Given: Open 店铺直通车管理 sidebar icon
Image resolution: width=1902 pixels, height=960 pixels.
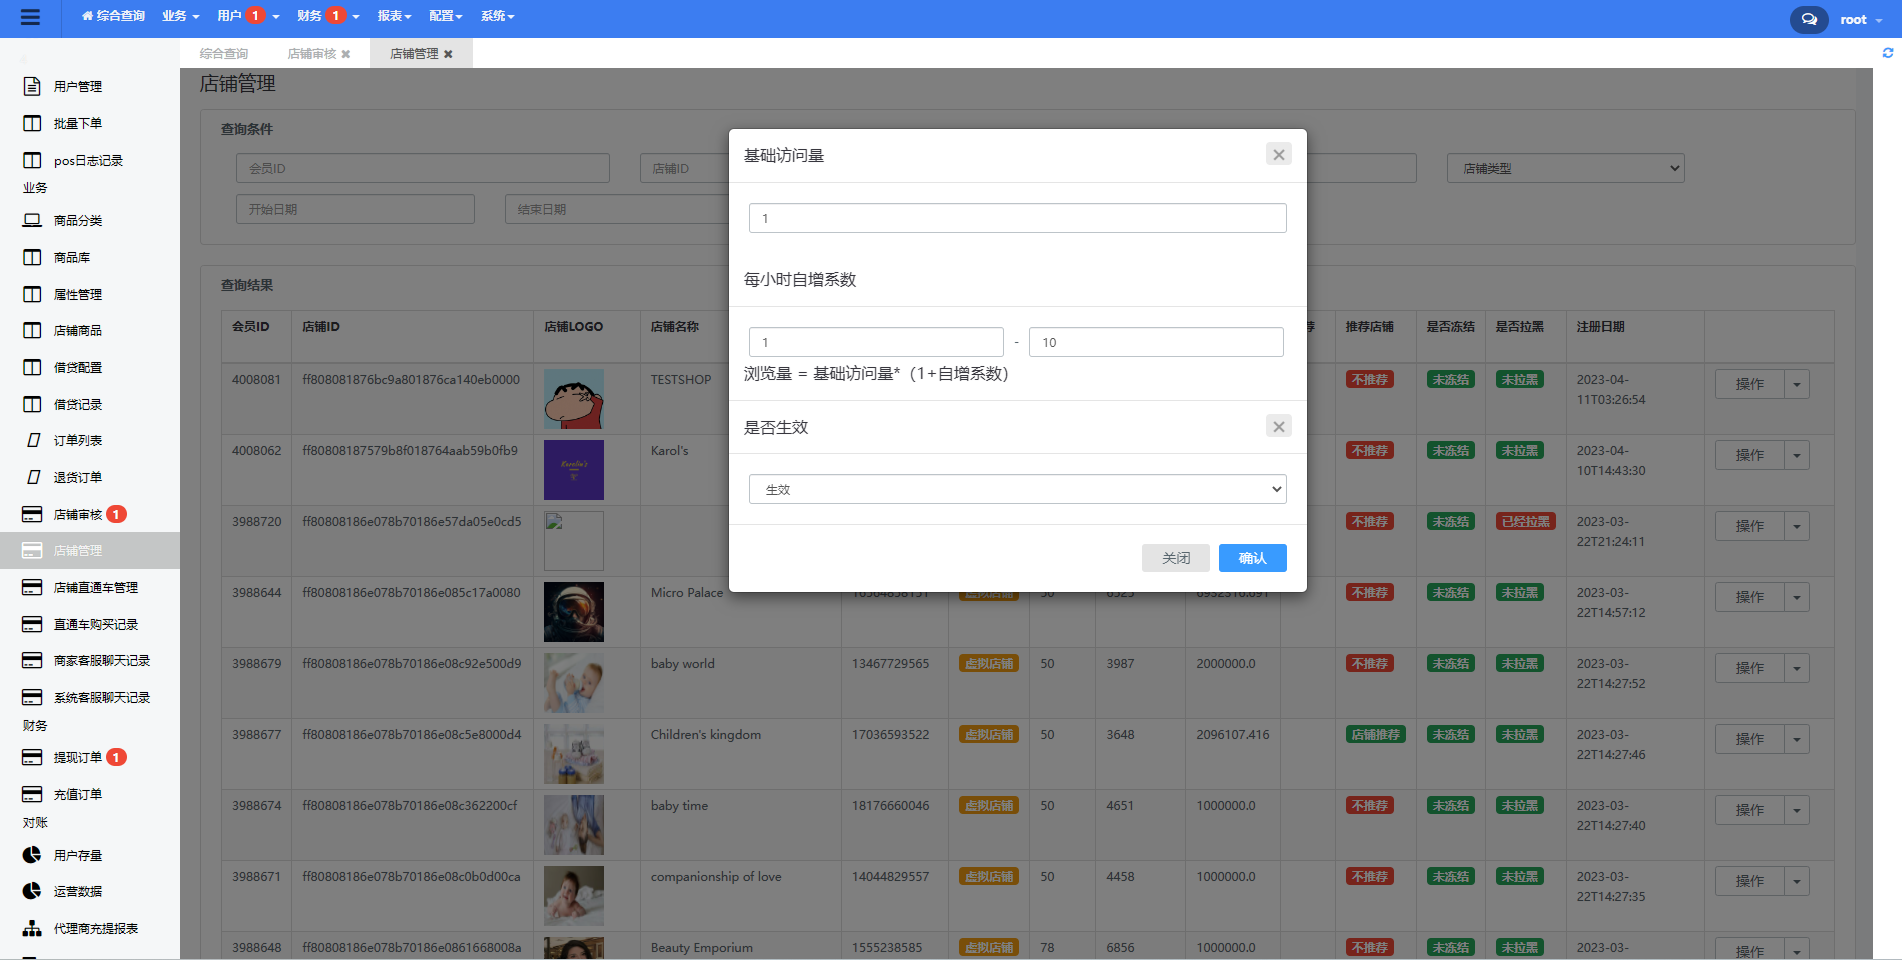Looking at the screenshot, I should 32,587.
